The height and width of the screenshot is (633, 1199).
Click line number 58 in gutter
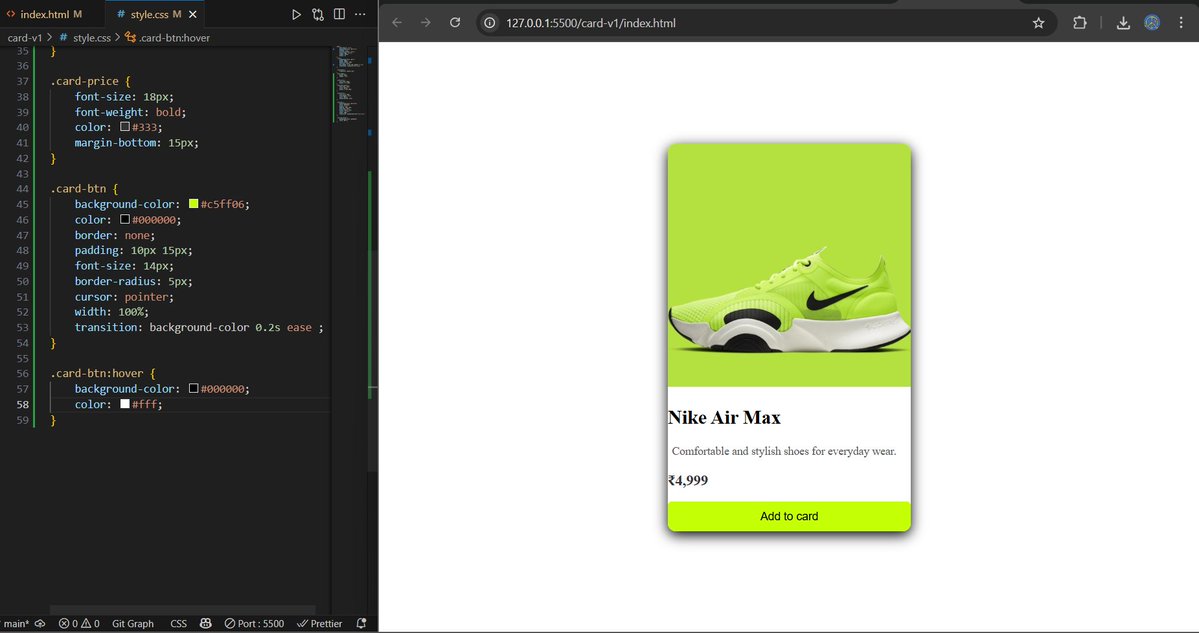(x=22, y=404)
